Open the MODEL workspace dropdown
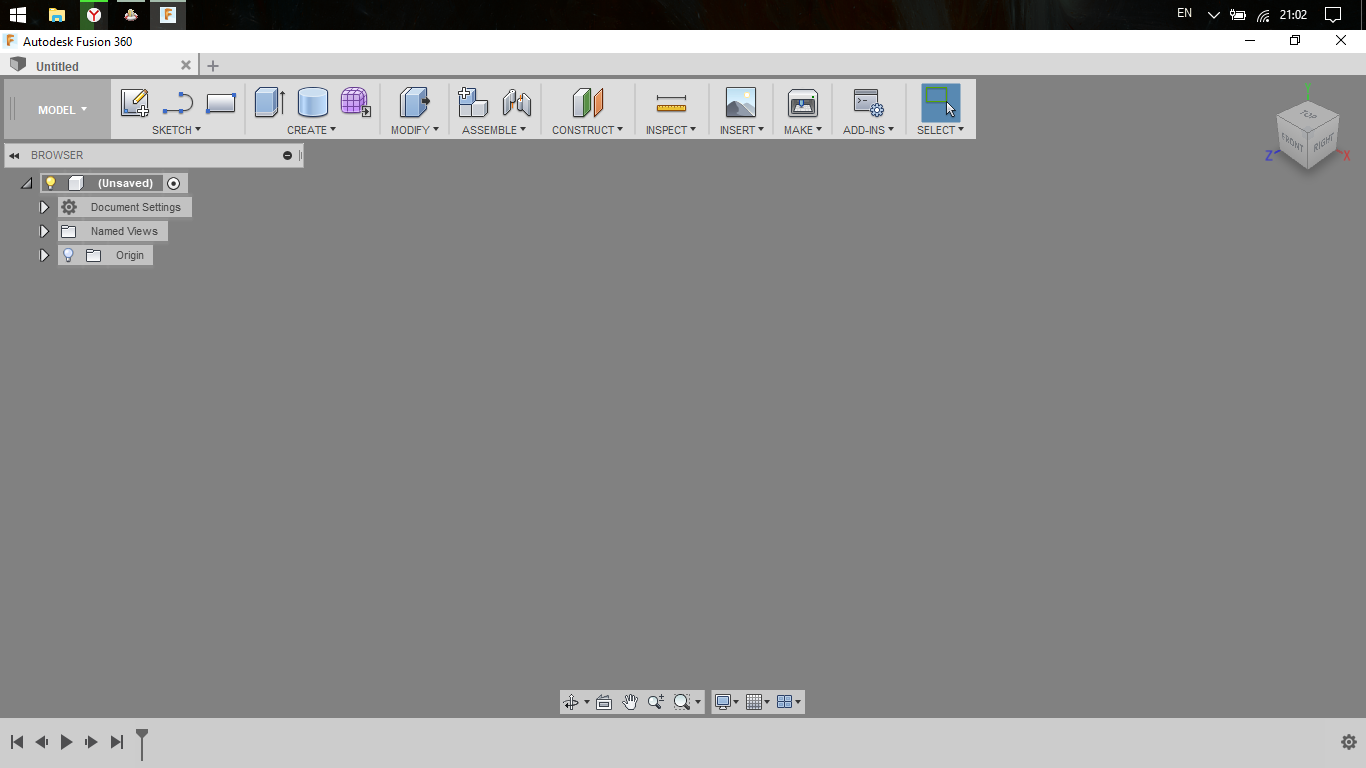The width and height of the screenshot is (1366, 768). pyautogui.click(x=58, y=109)
